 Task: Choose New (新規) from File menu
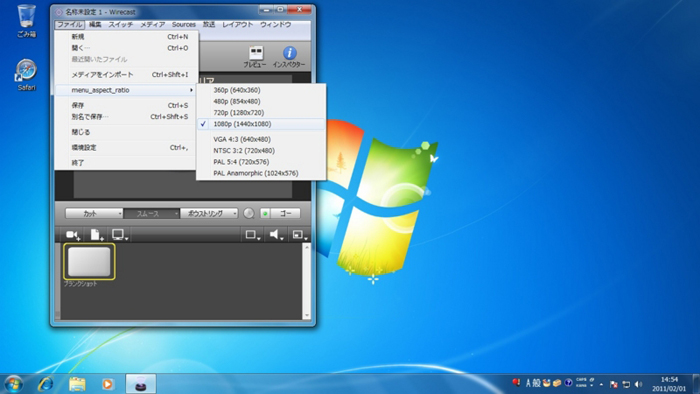point(125,37)
